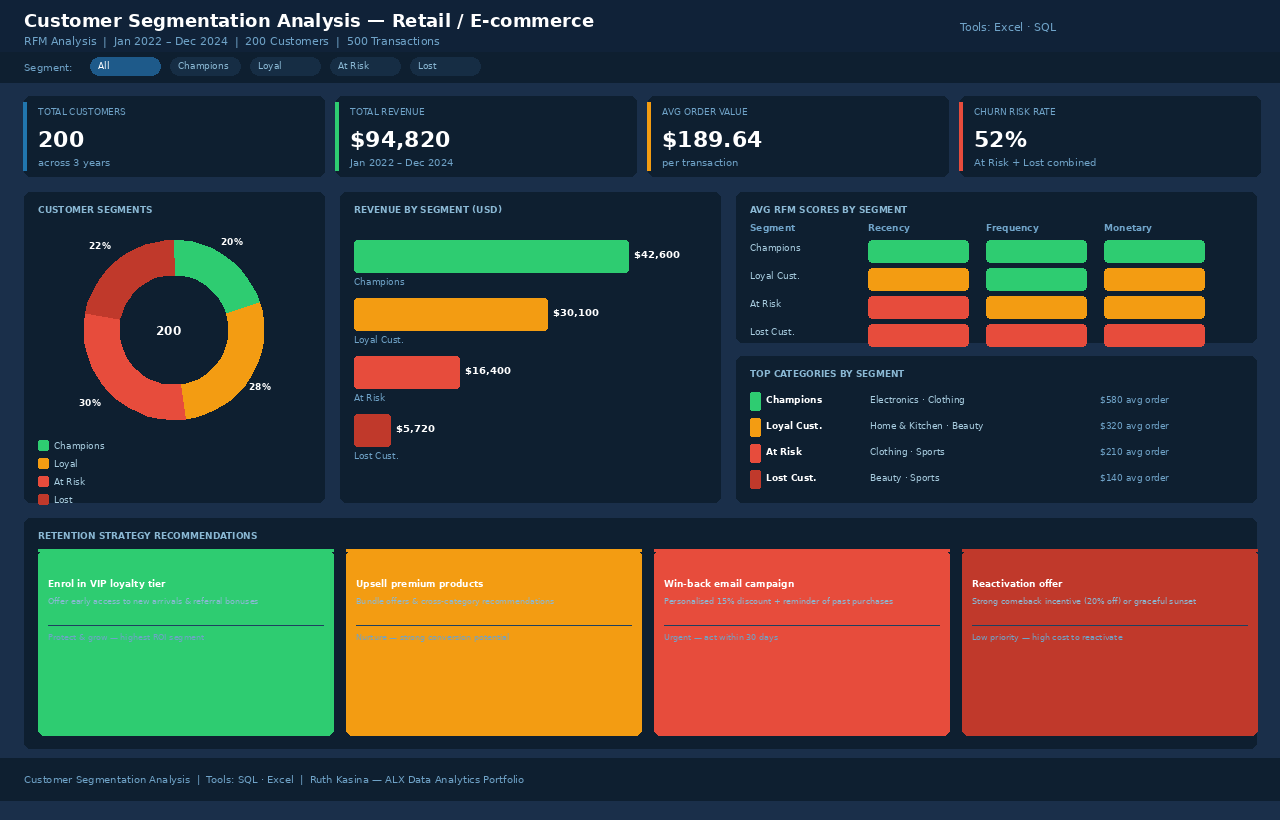Click the Lost Cust. swatch in Top Categories
The image size is (1280, 820).
[x=755, y=479]
